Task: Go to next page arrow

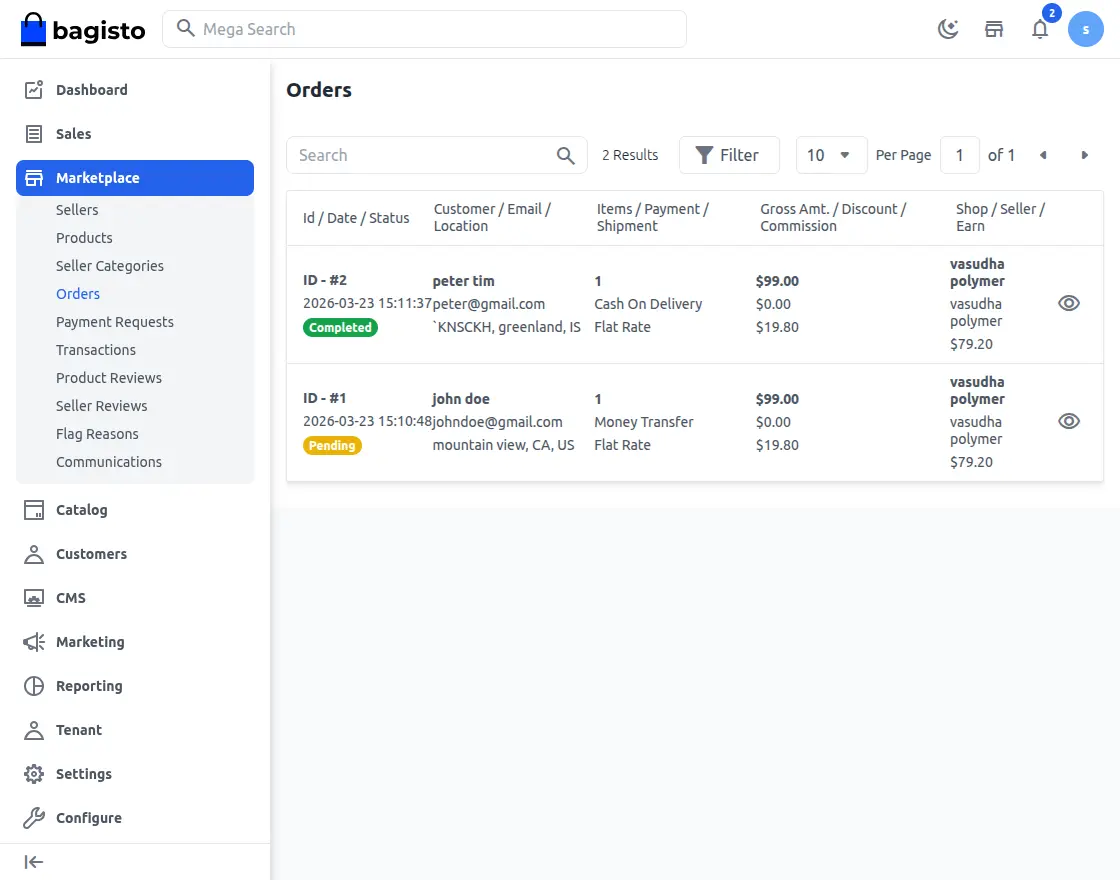Action: click(1084, 155)
